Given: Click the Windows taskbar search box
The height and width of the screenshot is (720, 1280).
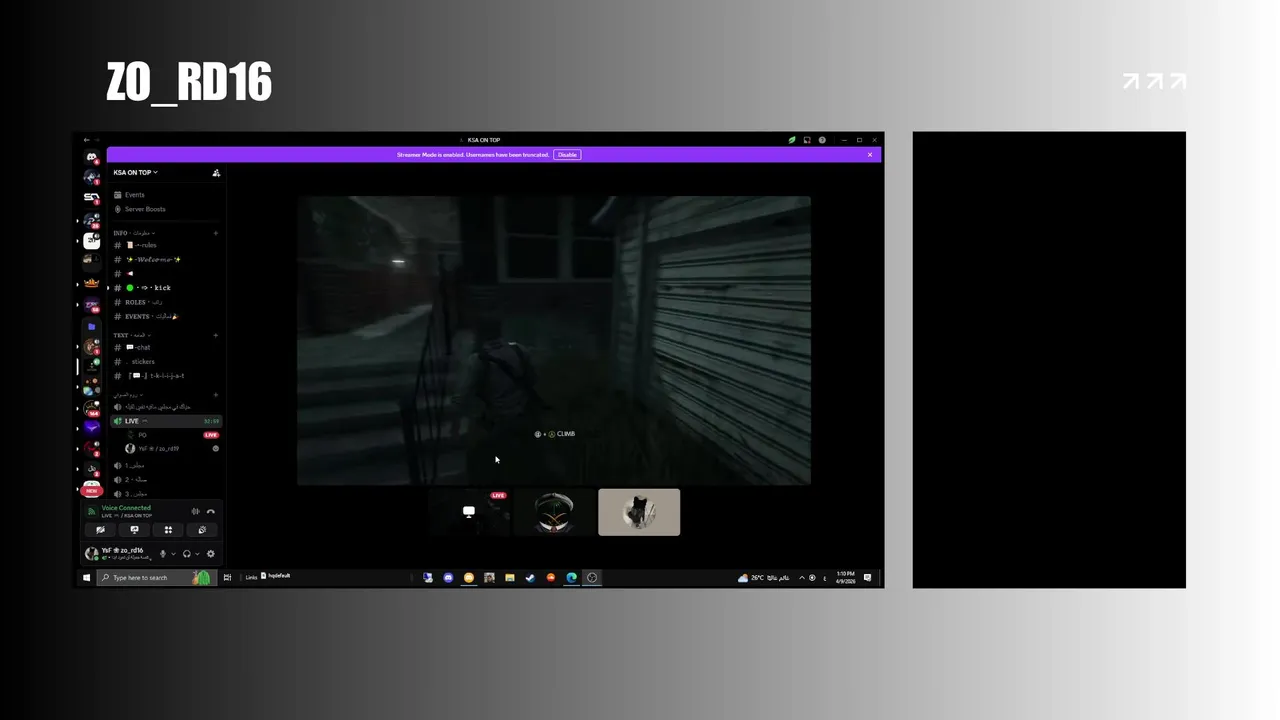Looking at the screenshot, I should point(156,577).
